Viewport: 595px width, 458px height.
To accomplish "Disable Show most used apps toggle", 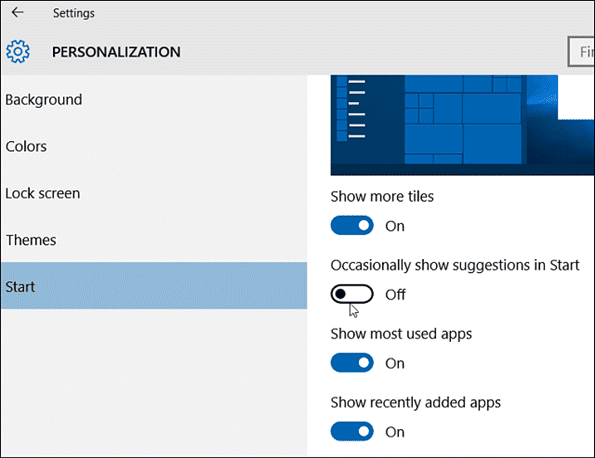I will pos(352,363).
